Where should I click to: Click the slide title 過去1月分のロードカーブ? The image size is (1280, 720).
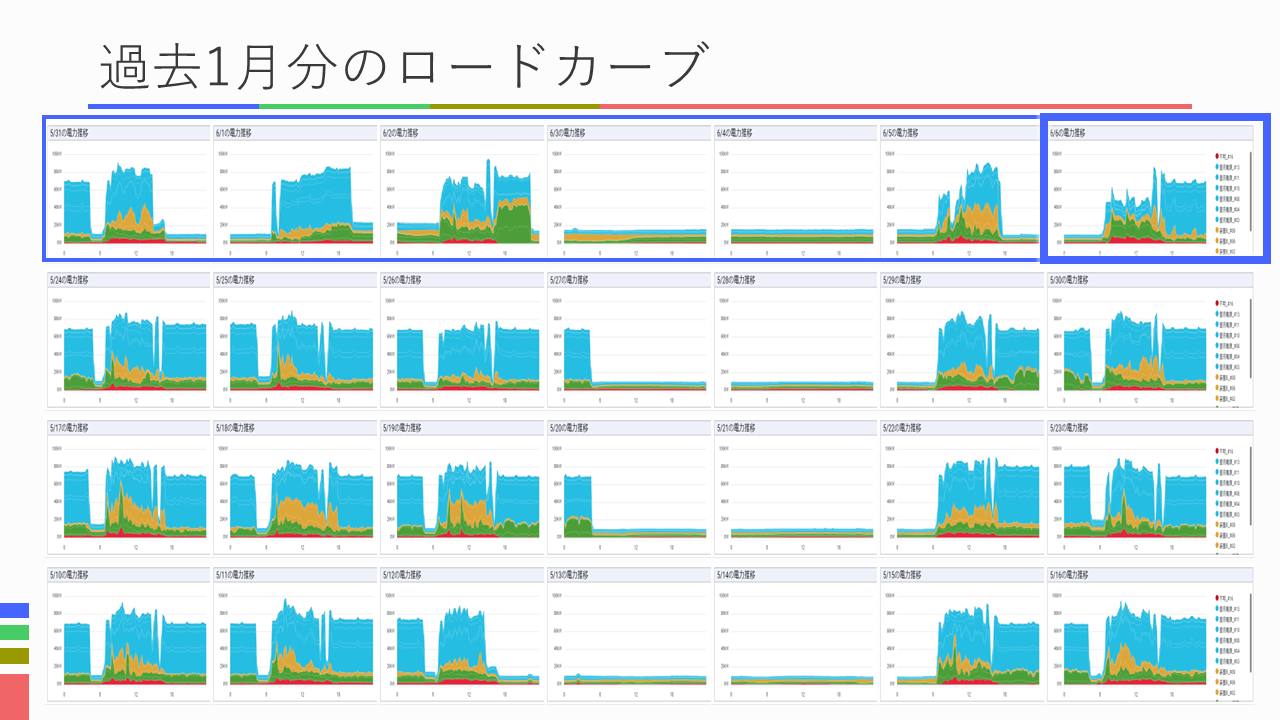(402, 68)
